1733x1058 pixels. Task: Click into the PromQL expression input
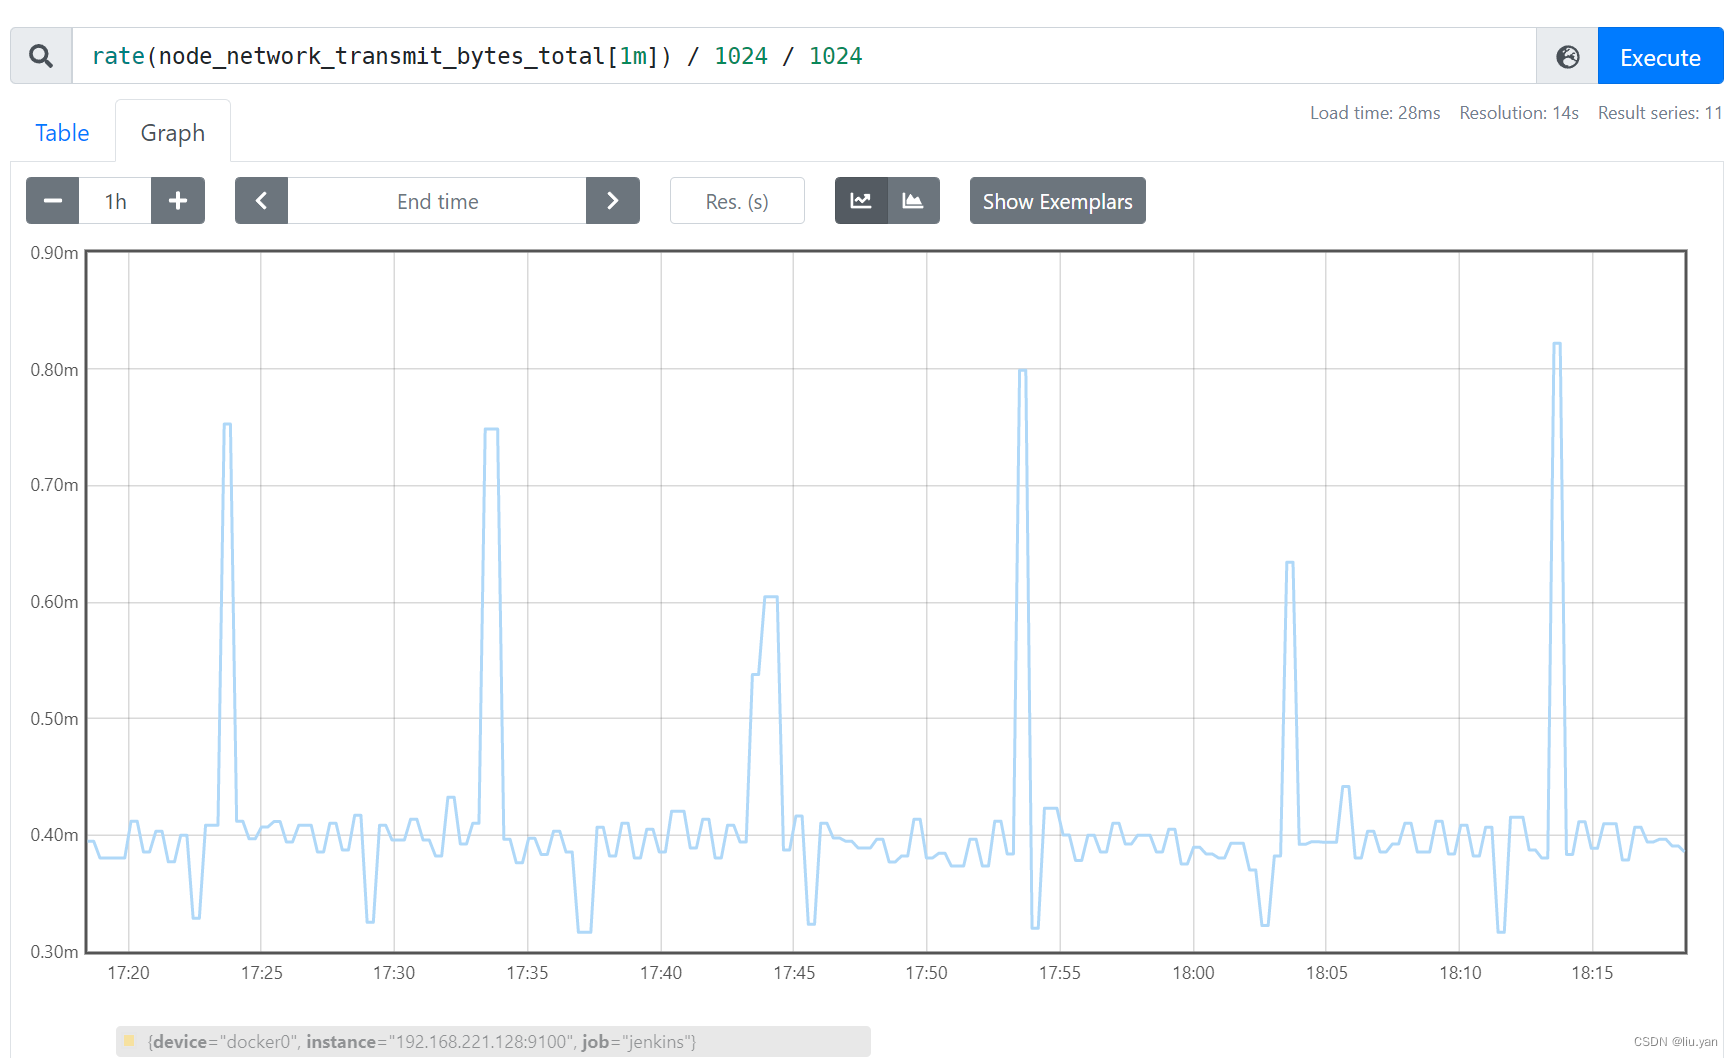pos(804,56)
